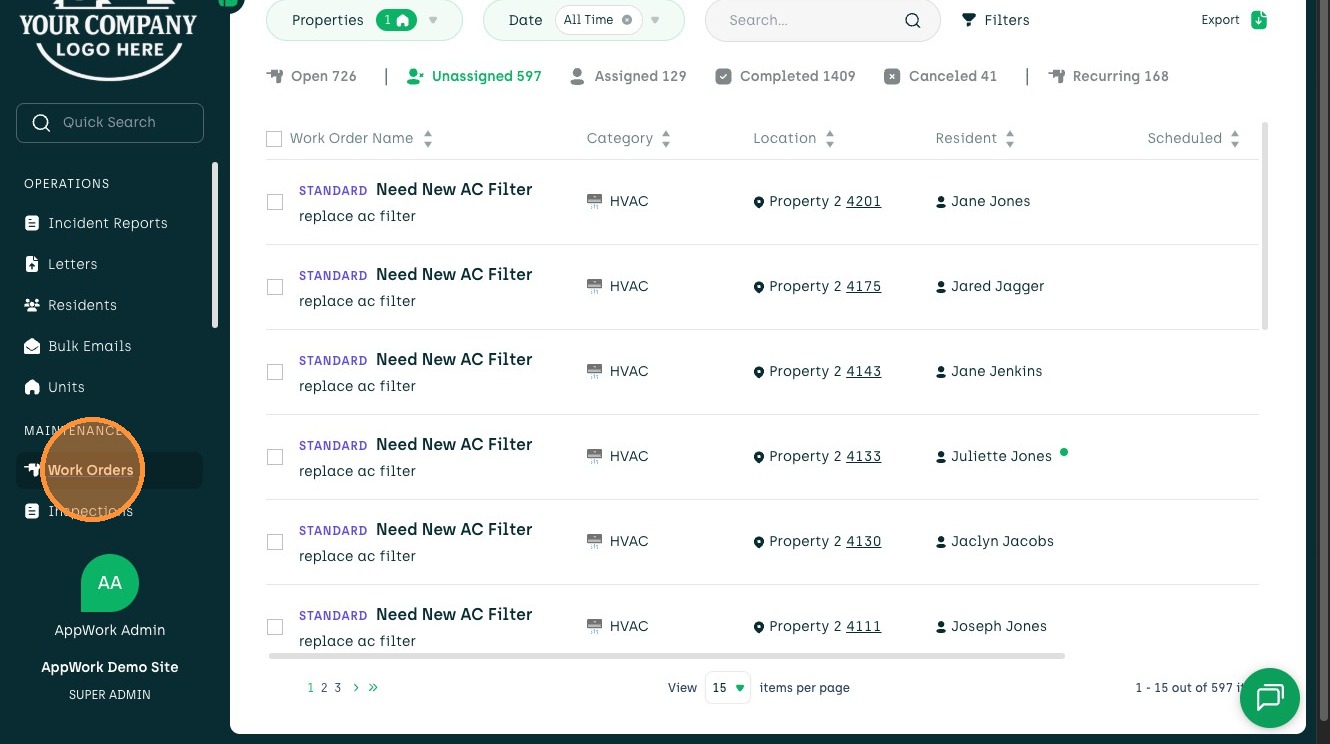The height and width of the screenshot is (744, 1330).
Task: Open unit 4201 location link
Action: pyautogui.click(x=863, y=201)
